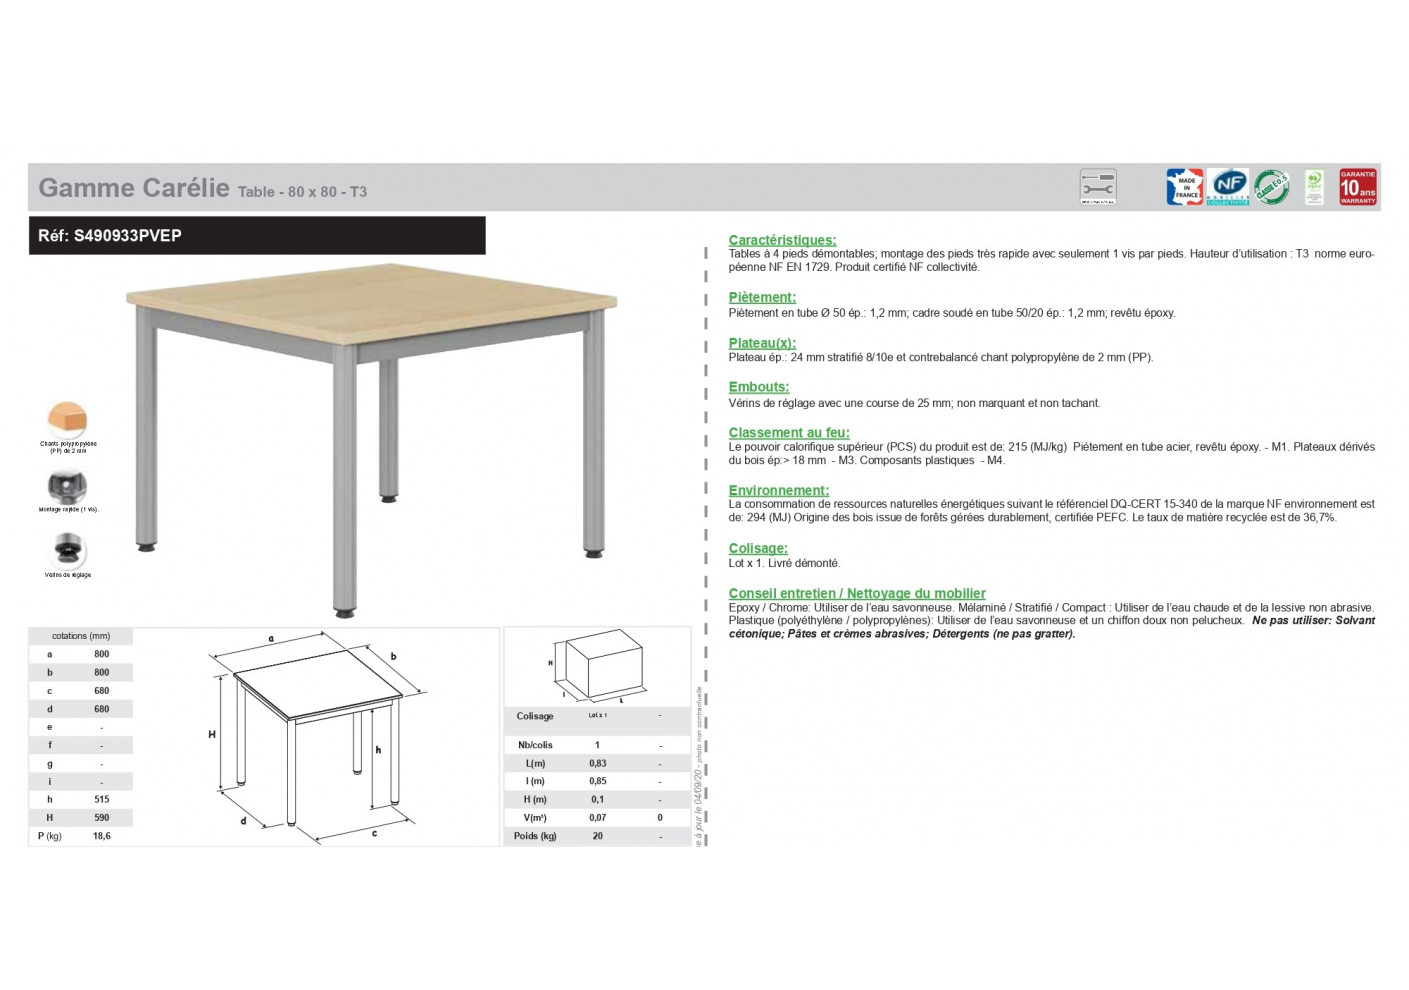1409x990 pixels.
Task: Click the 'Lot x 1. Livré démonté.' text
Action: tap(785, 564)
